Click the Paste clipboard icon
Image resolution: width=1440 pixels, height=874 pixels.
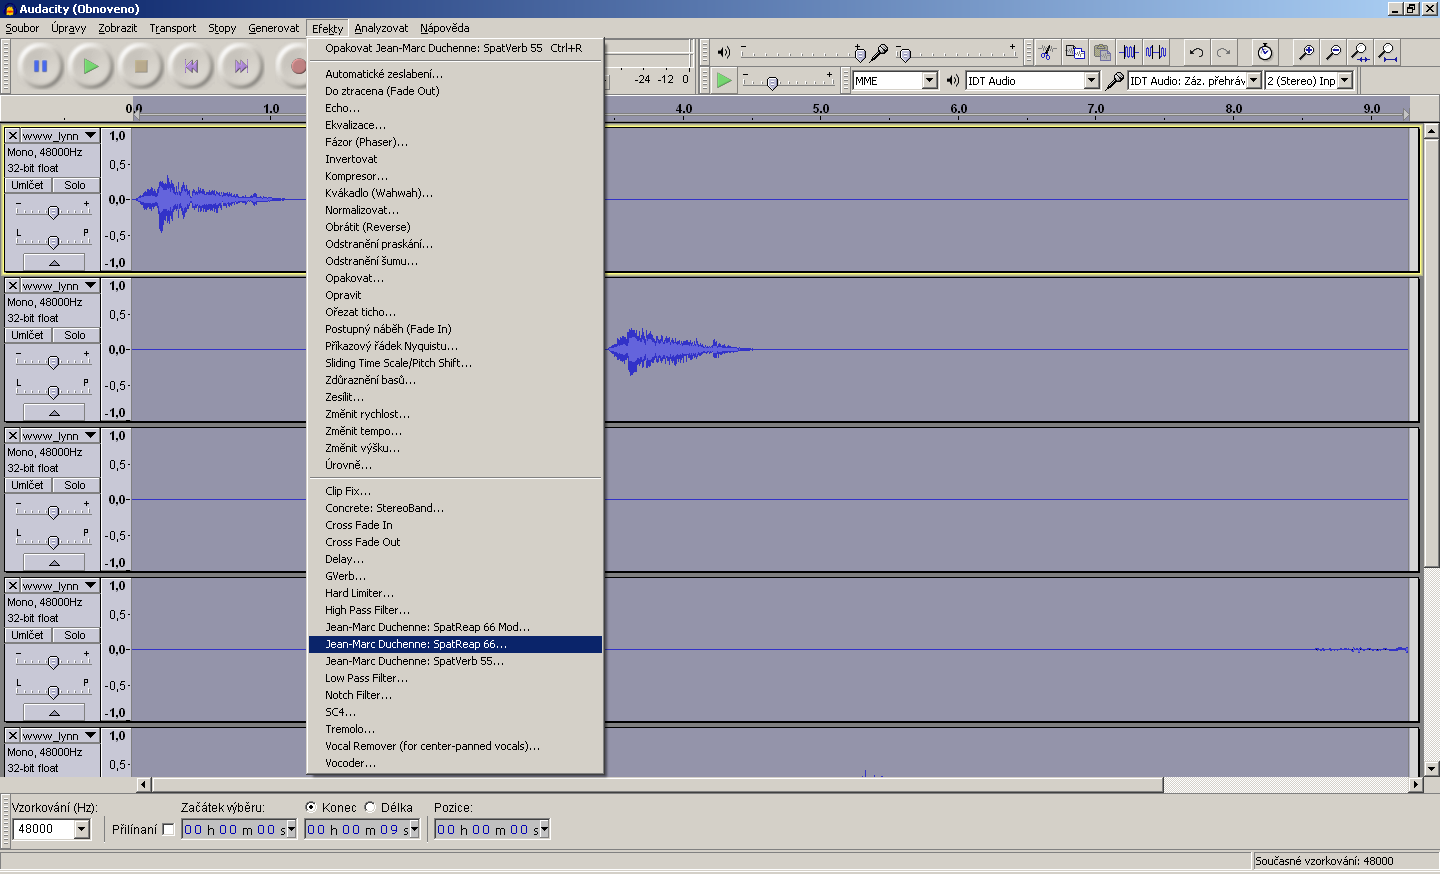click(x=1102, y=52)
